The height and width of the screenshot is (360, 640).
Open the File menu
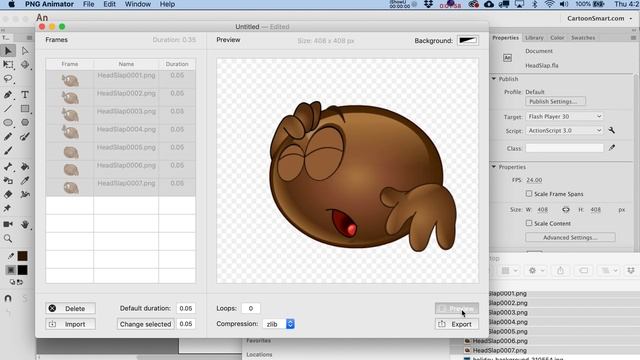(x=89, y=4)
